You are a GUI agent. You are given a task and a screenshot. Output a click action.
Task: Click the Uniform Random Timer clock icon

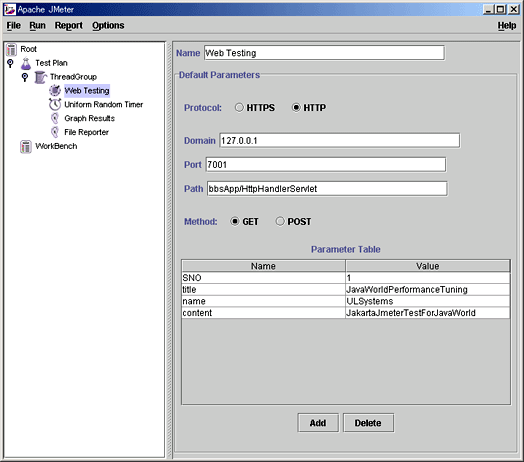(x=55, y=104)
